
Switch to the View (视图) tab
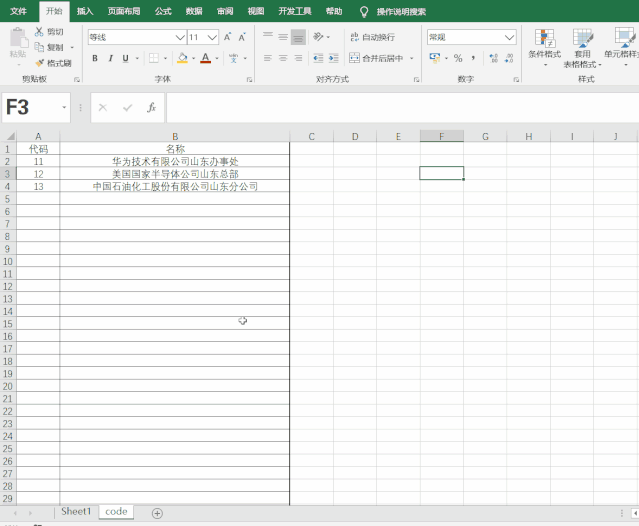tap(256, 11)
